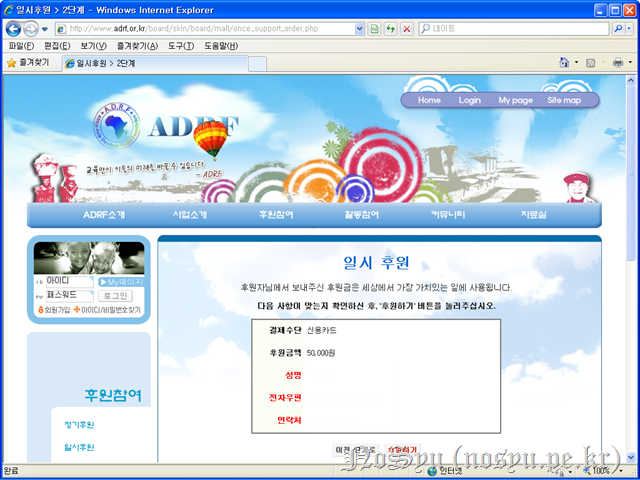Viewport: 640px width, 480px height.
Task: Click the Home icon in command bar
Action: pos(565,62)
